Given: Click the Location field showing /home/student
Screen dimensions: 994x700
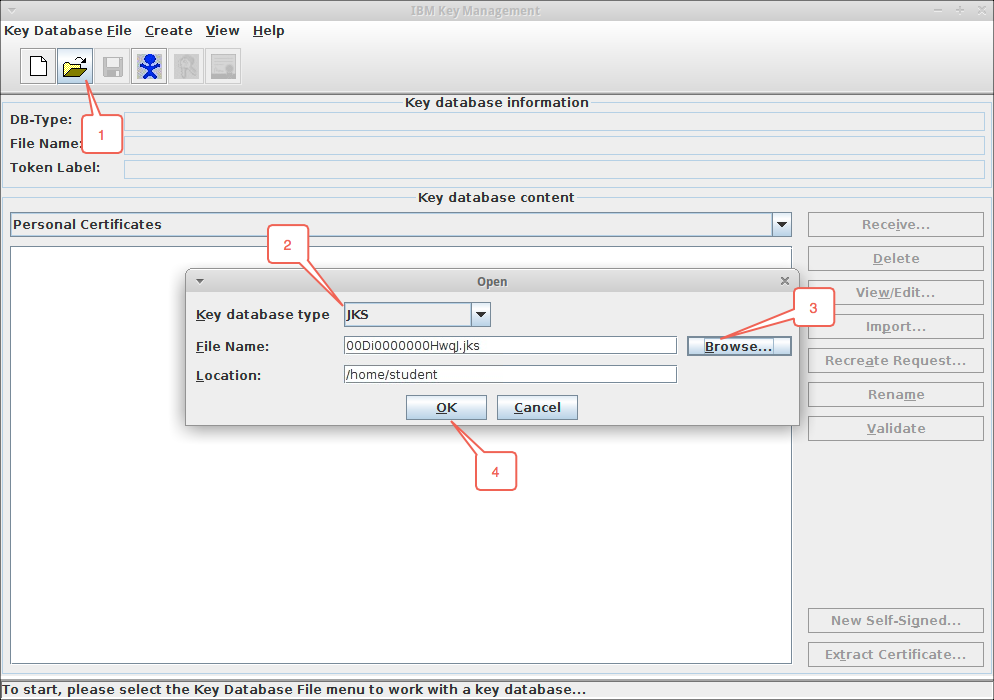Looking at the screenshot, I should (510, 374).
